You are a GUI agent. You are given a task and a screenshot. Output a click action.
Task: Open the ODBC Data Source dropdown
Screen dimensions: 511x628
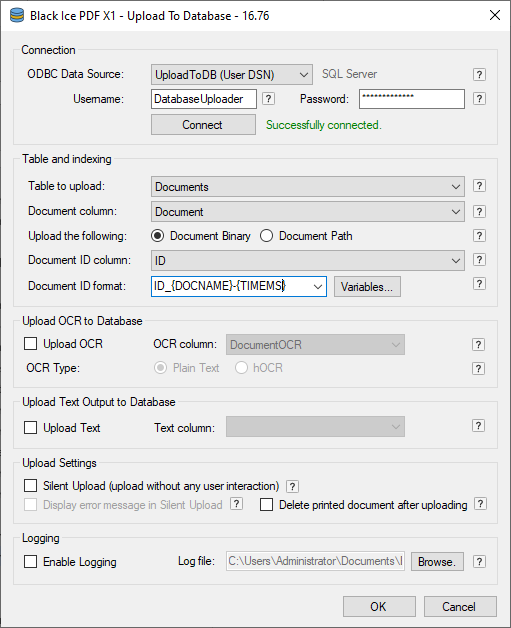(231, 74)
